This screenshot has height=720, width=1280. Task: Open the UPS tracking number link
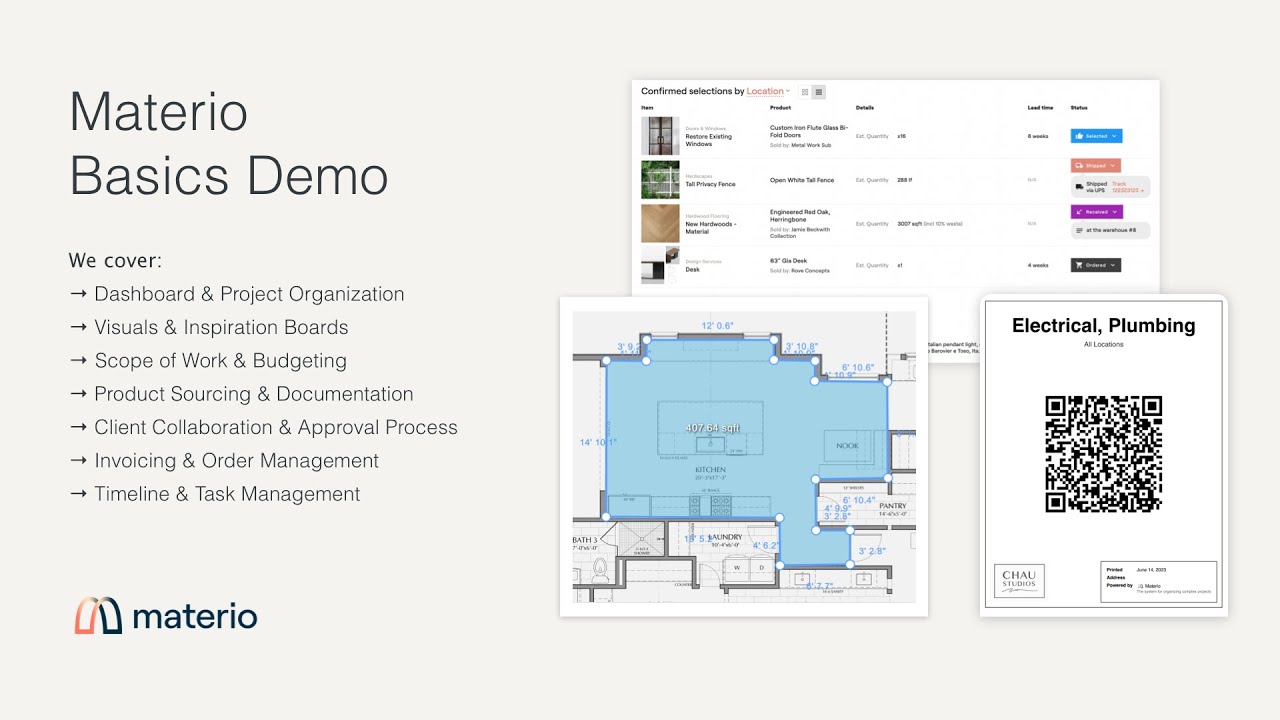(1128, 187)
